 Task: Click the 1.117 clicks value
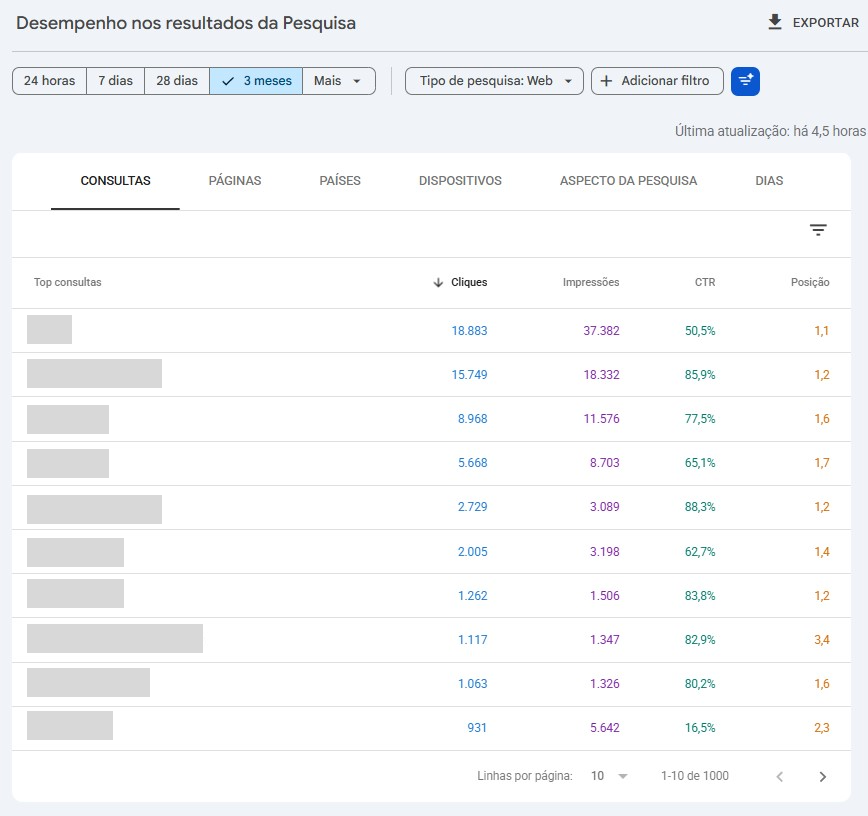point(472,640)
